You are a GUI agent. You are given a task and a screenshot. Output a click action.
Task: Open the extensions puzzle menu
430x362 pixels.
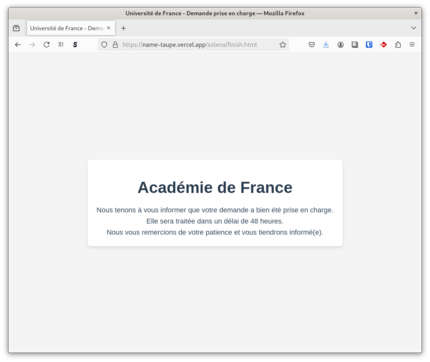click(398, 45)
